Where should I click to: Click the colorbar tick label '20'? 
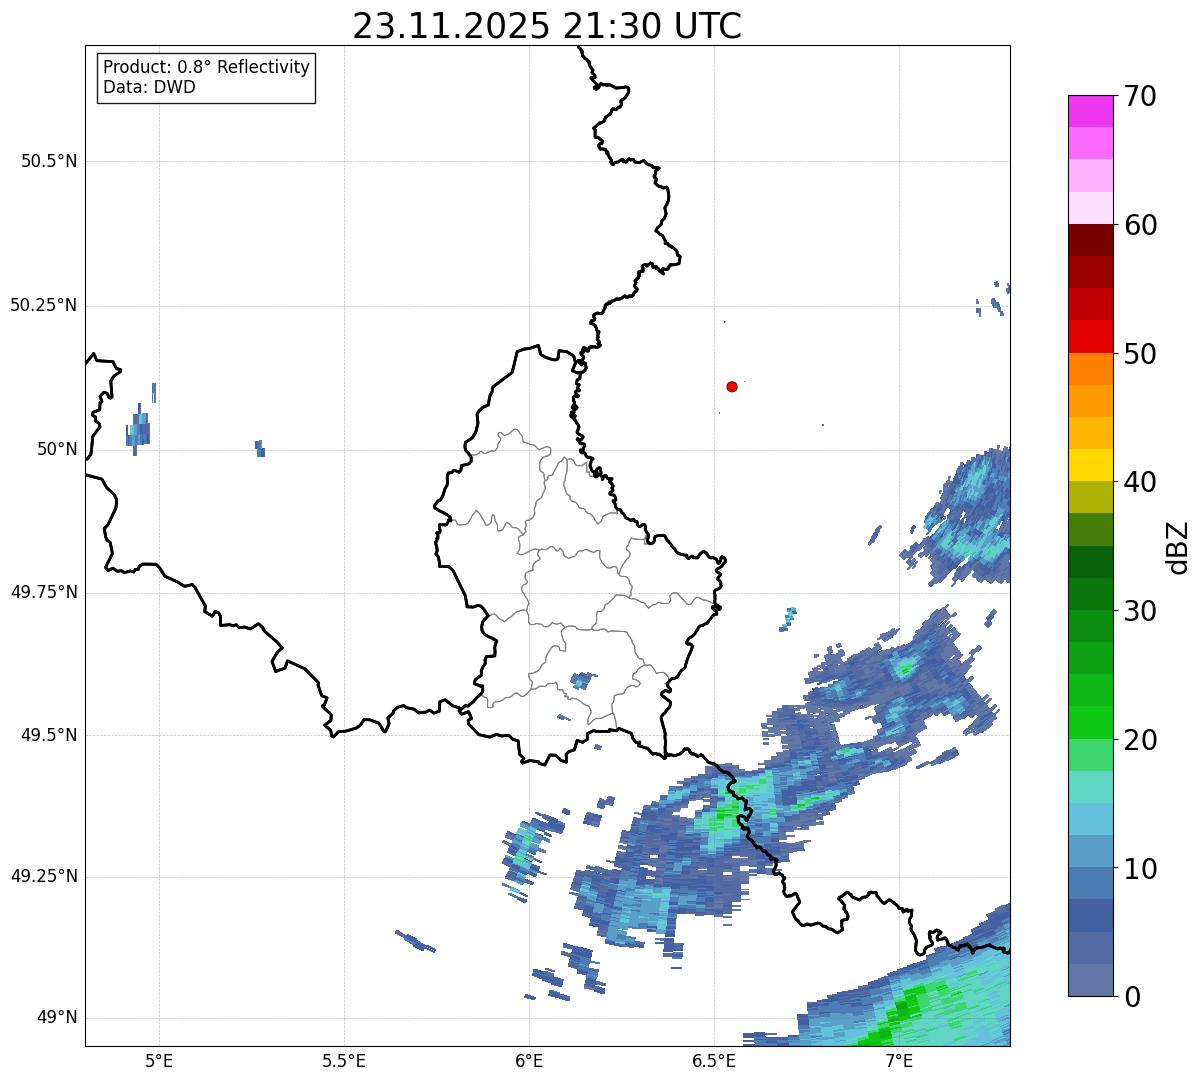1140,740
